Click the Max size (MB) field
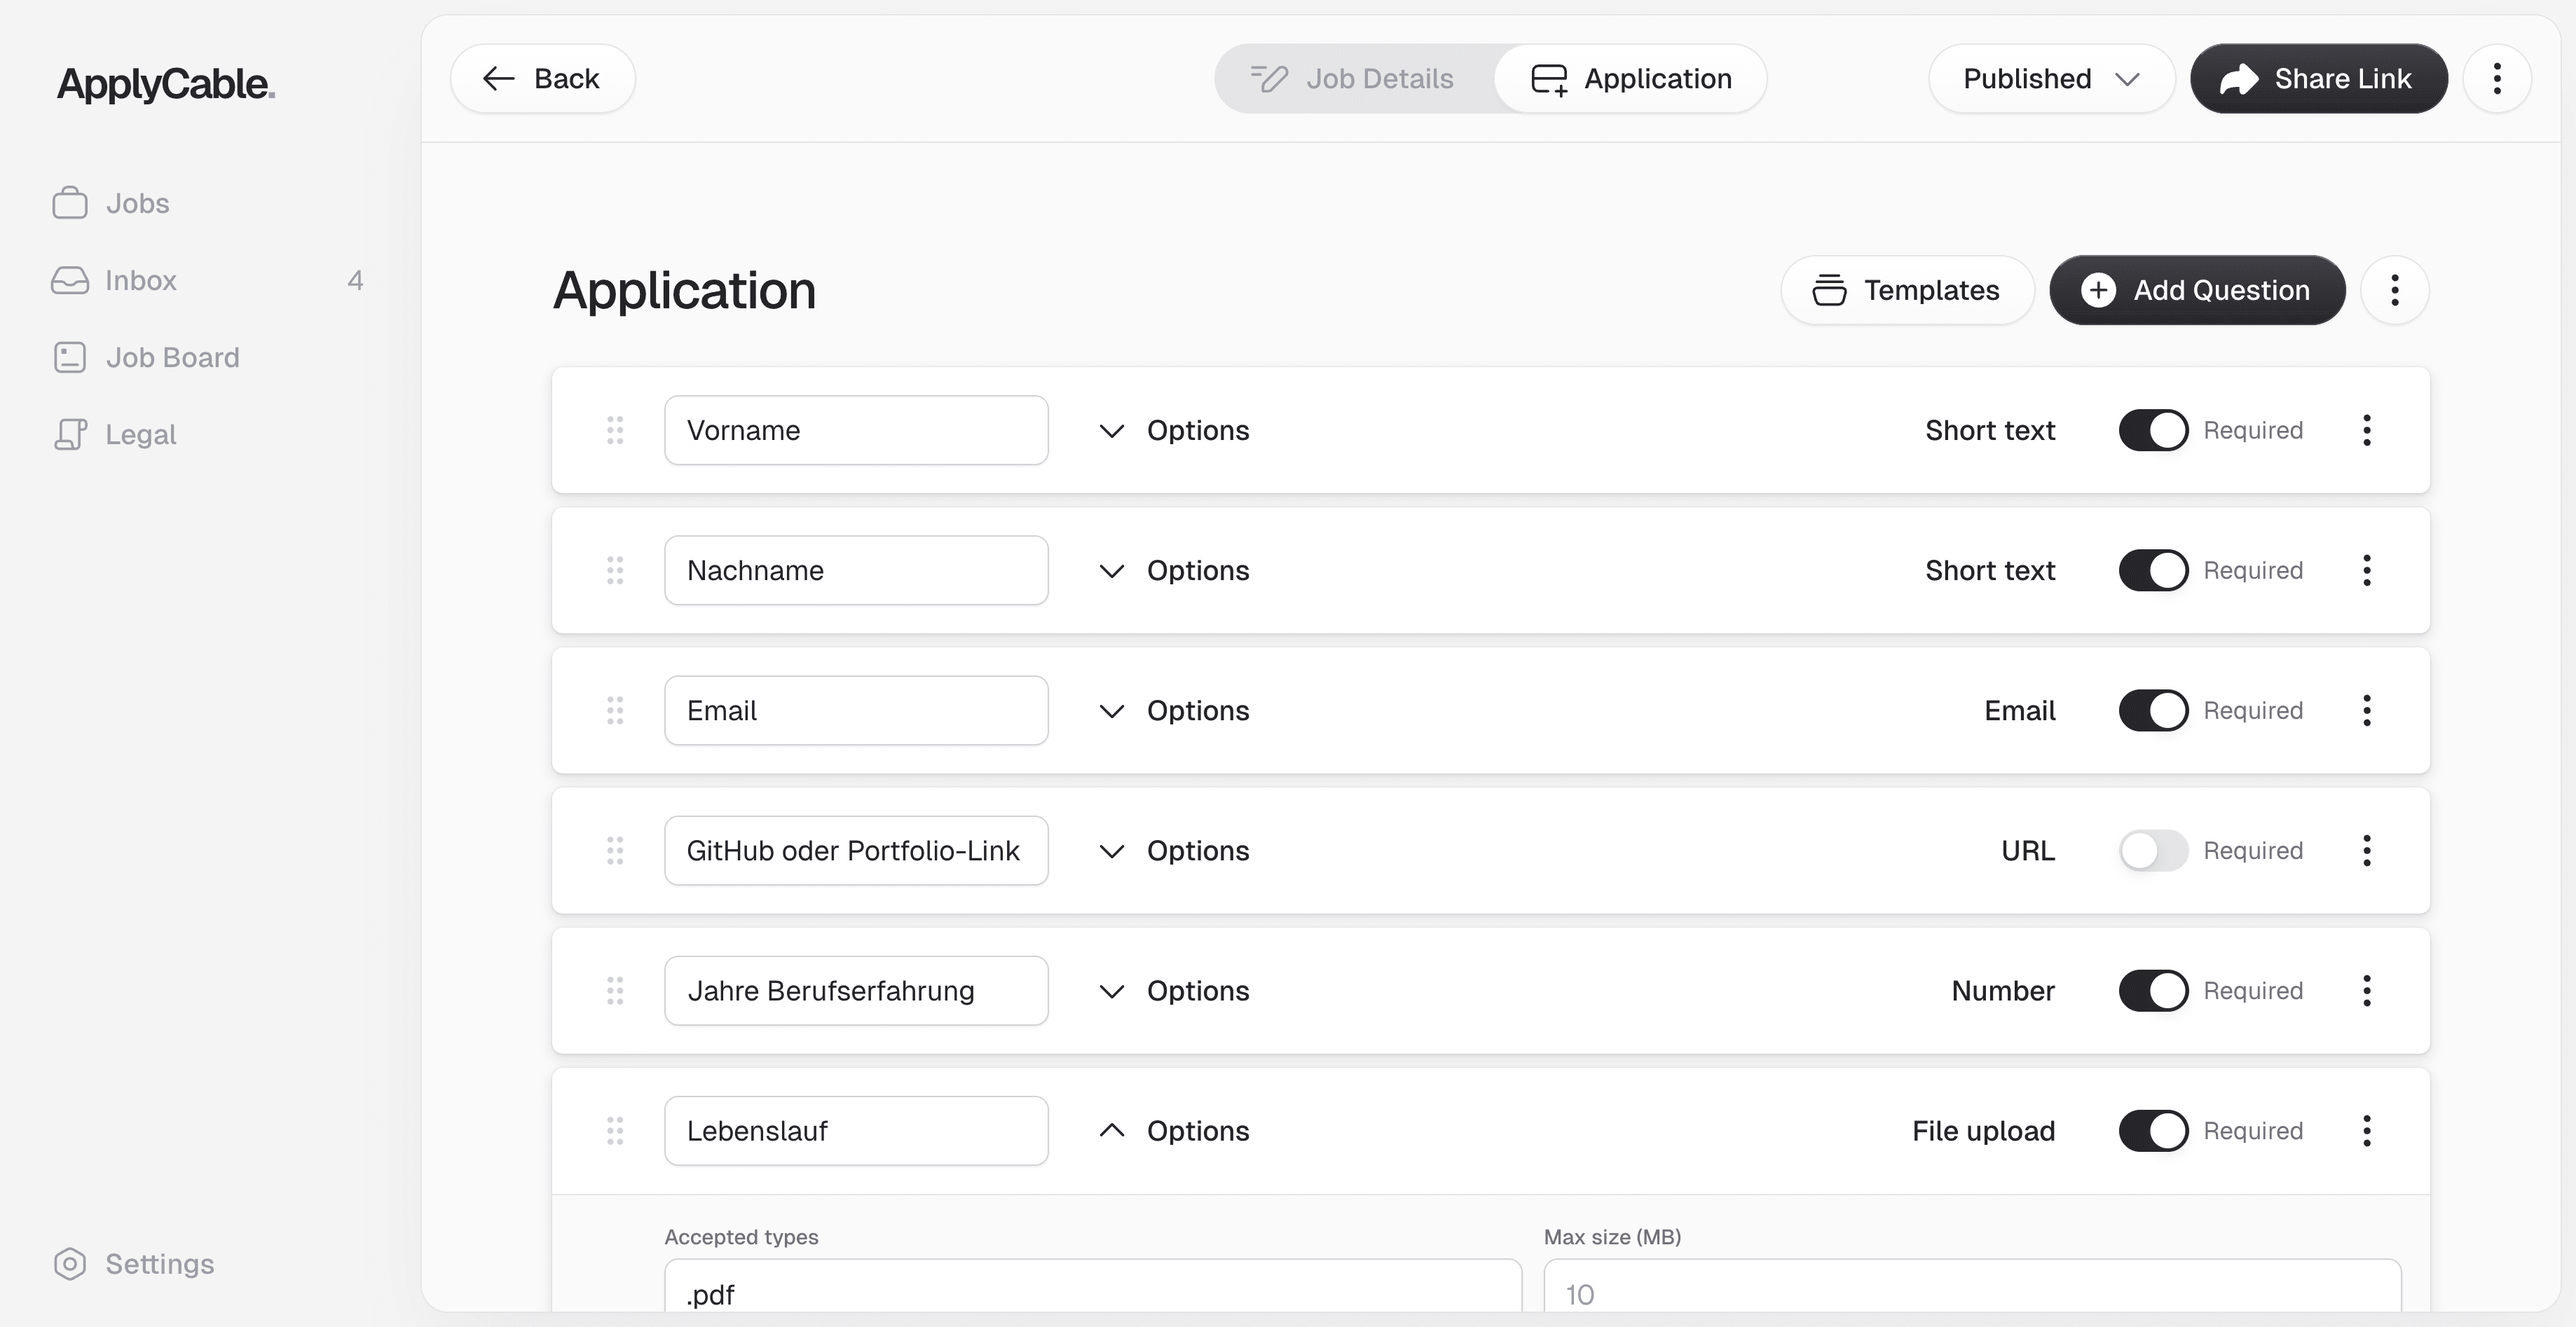The image size is (2576, 1327). tap(1972, 1286)
